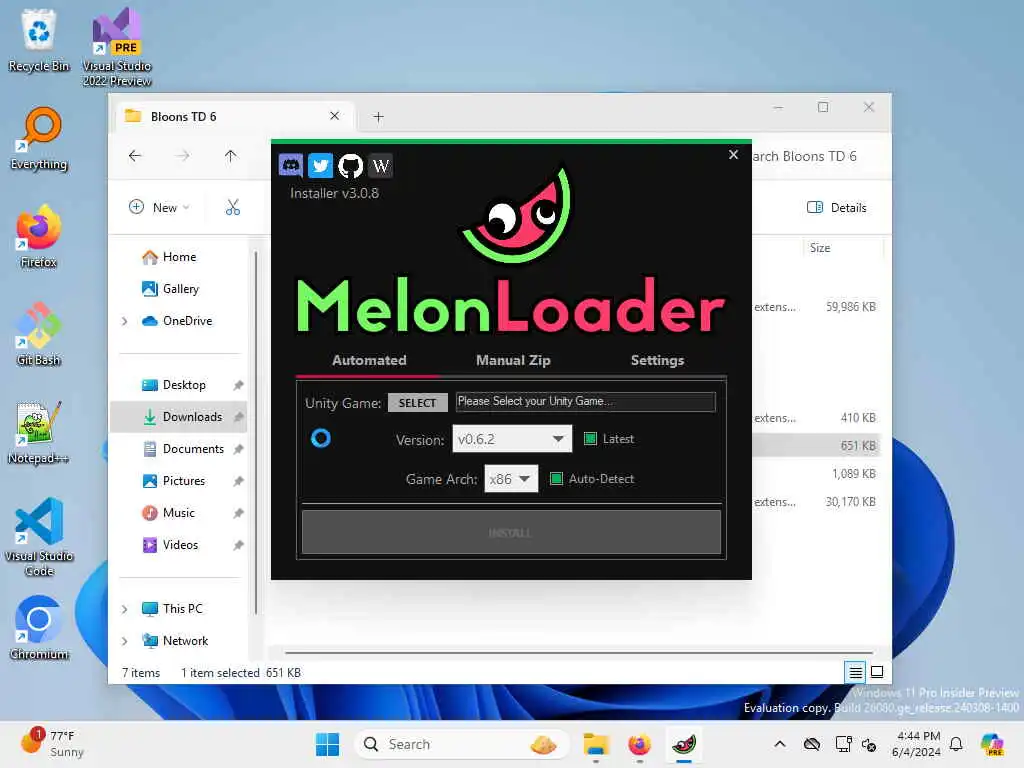The image size is (1024, 768).
Task: Open Pictures in quick access
Action: tap(184, 481)
